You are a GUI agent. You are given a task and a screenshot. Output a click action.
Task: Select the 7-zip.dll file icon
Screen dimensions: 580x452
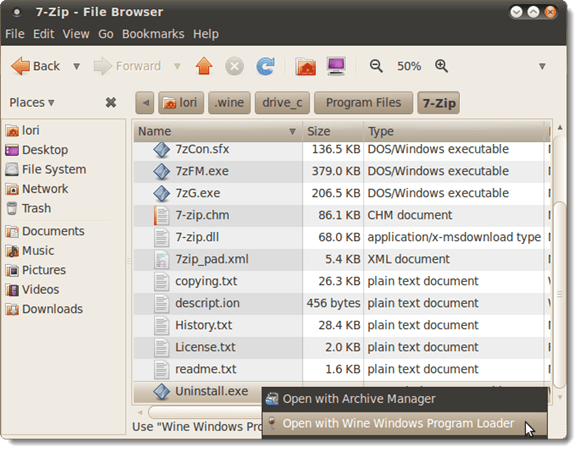(x=162, y=237)
